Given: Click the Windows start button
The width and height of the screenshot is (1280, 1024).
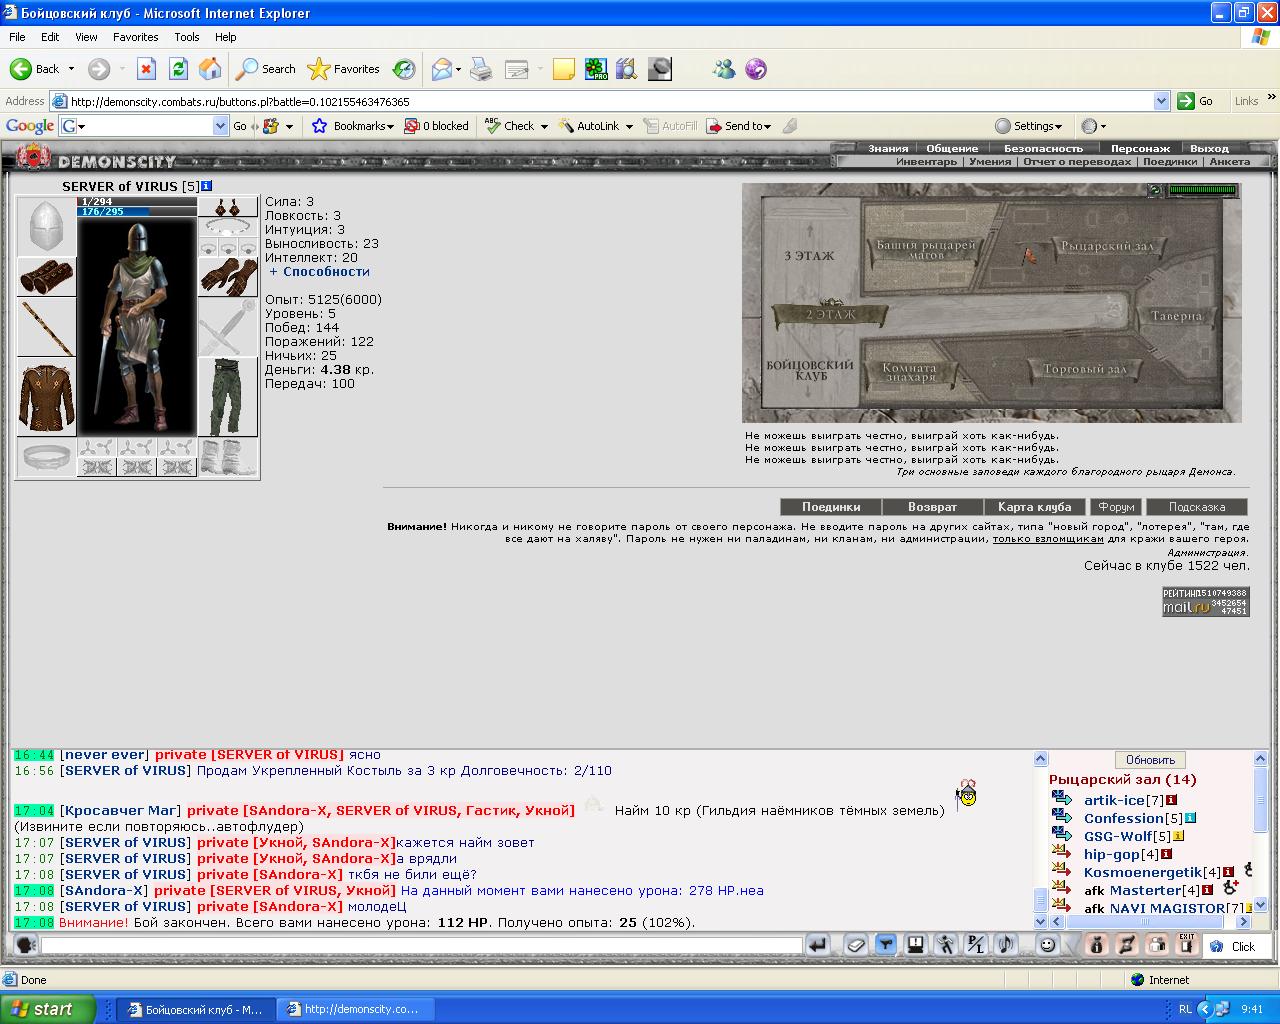Looking at the screenshot, I should 49,1009.
